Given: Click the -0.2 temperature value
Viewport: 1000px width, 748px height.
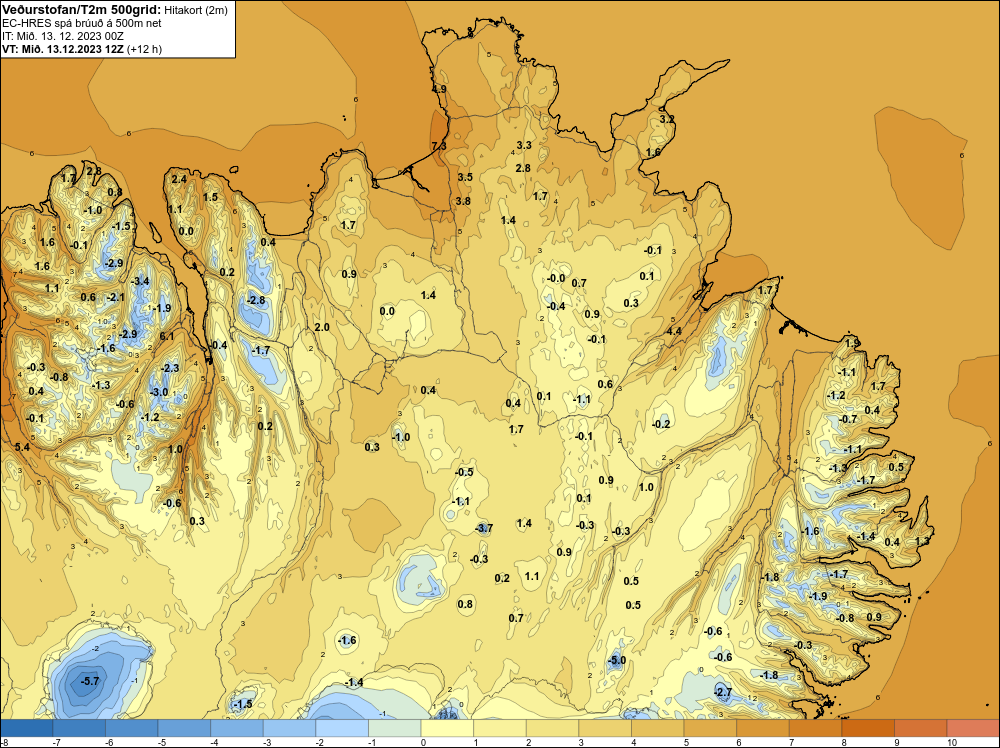Looking at the screenshot, I should coord(661,424).
